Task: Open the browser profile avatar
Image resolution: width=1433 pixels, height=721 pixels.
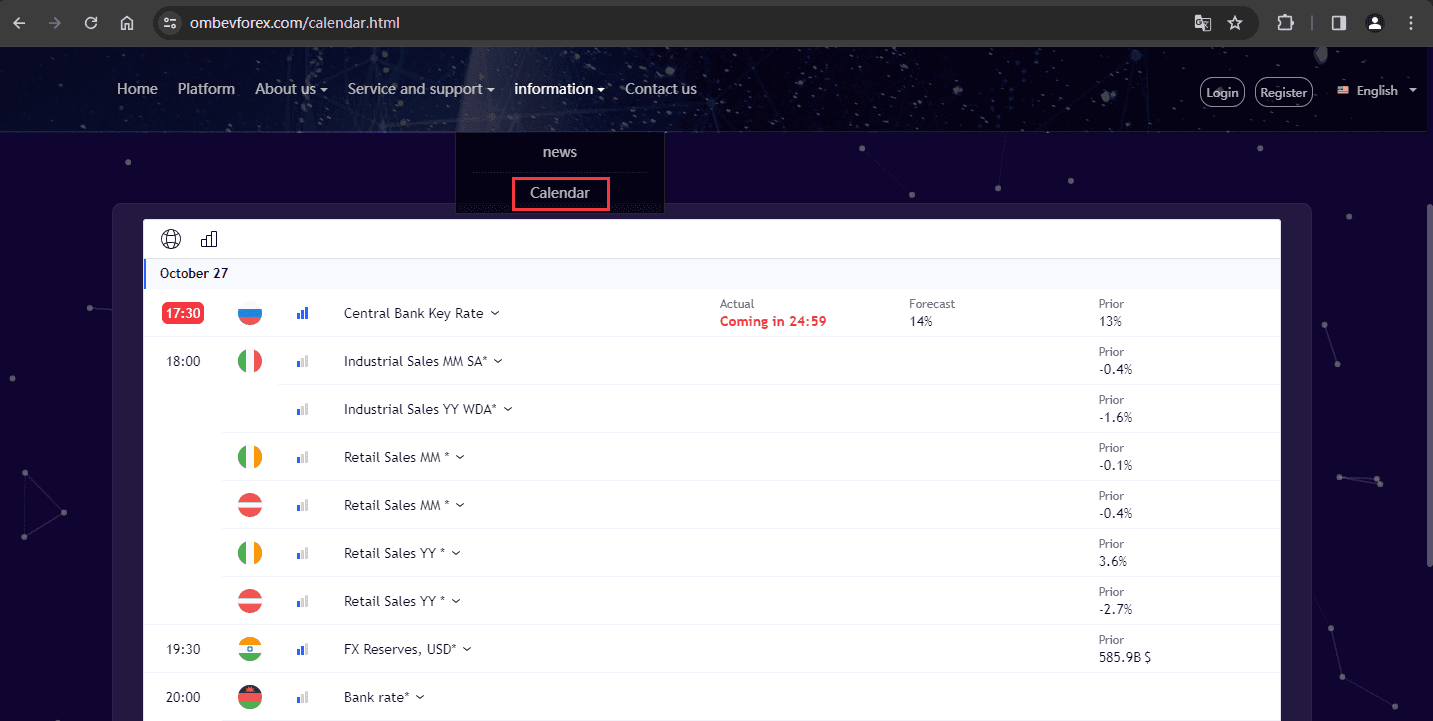Action: point(1375,22)
